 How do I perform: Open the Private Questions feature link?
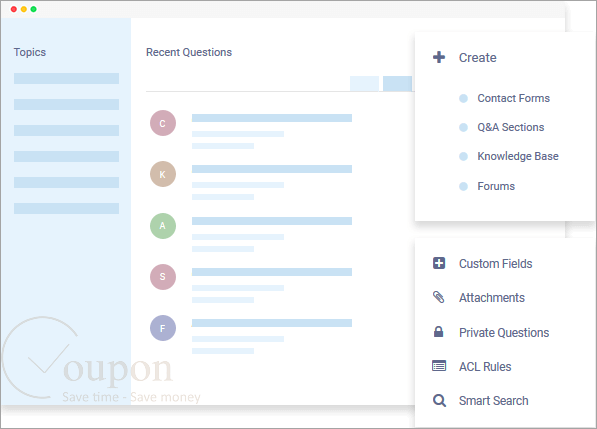point(504,333)
